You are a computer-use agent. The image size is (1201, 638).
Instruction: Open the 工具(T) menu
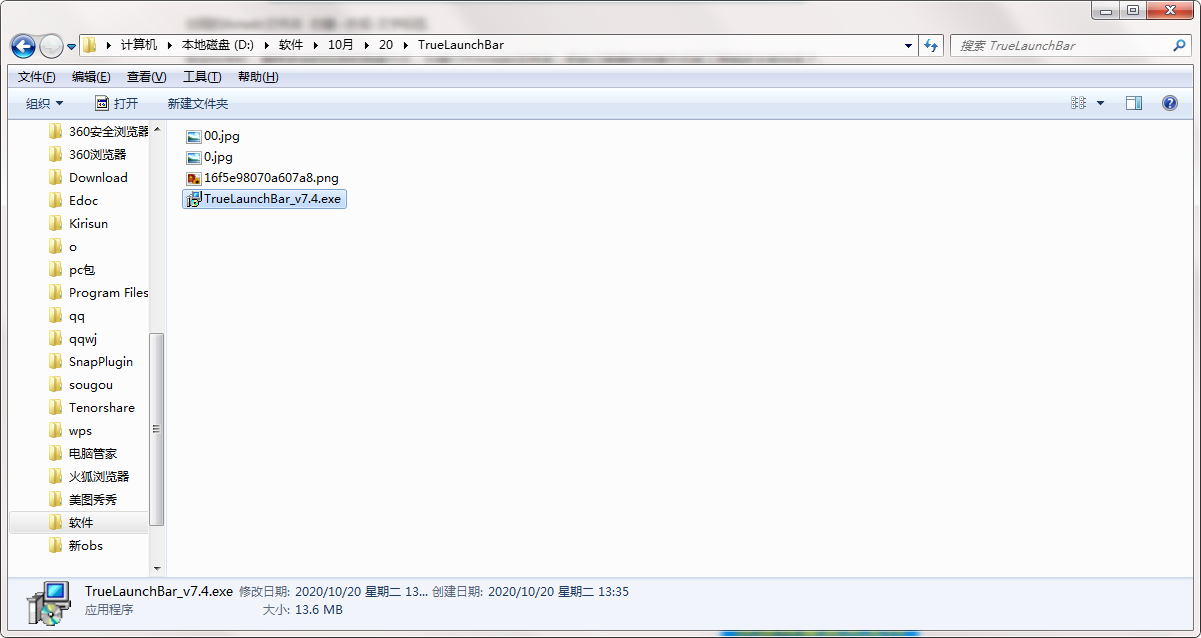coord(202,77)
